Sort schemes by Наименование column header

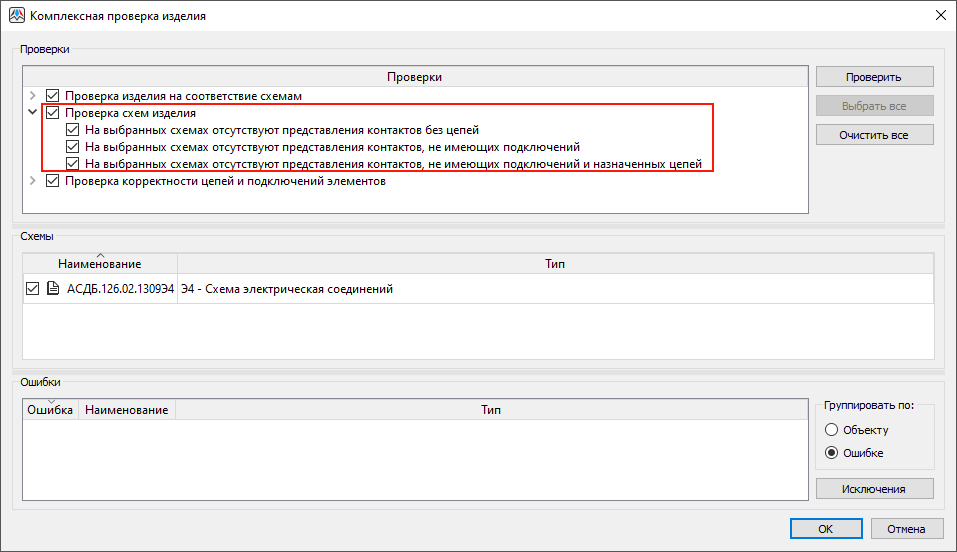pos(99,264)
